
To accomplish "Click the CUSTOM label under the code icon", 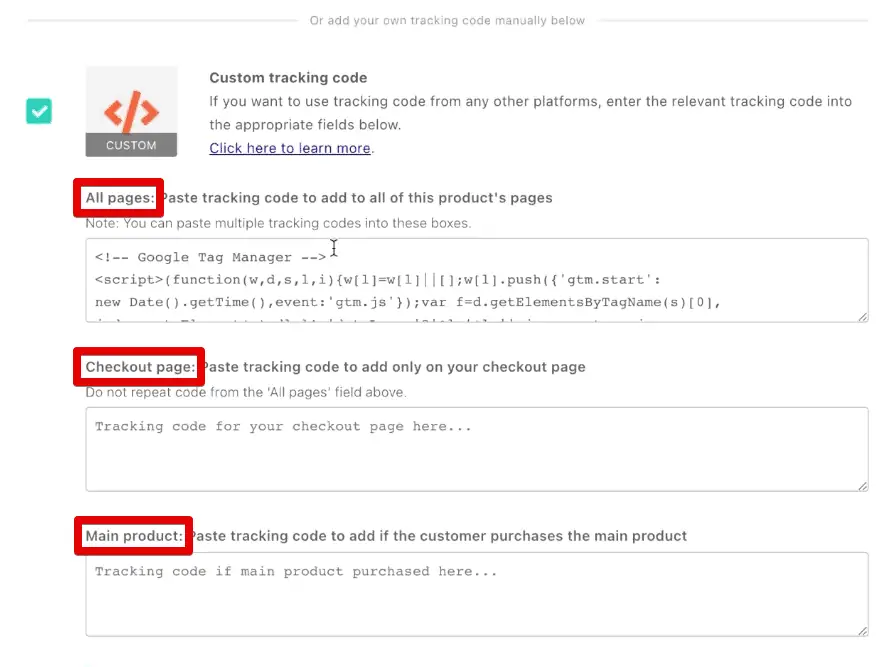I will click(x=131, y=144).
